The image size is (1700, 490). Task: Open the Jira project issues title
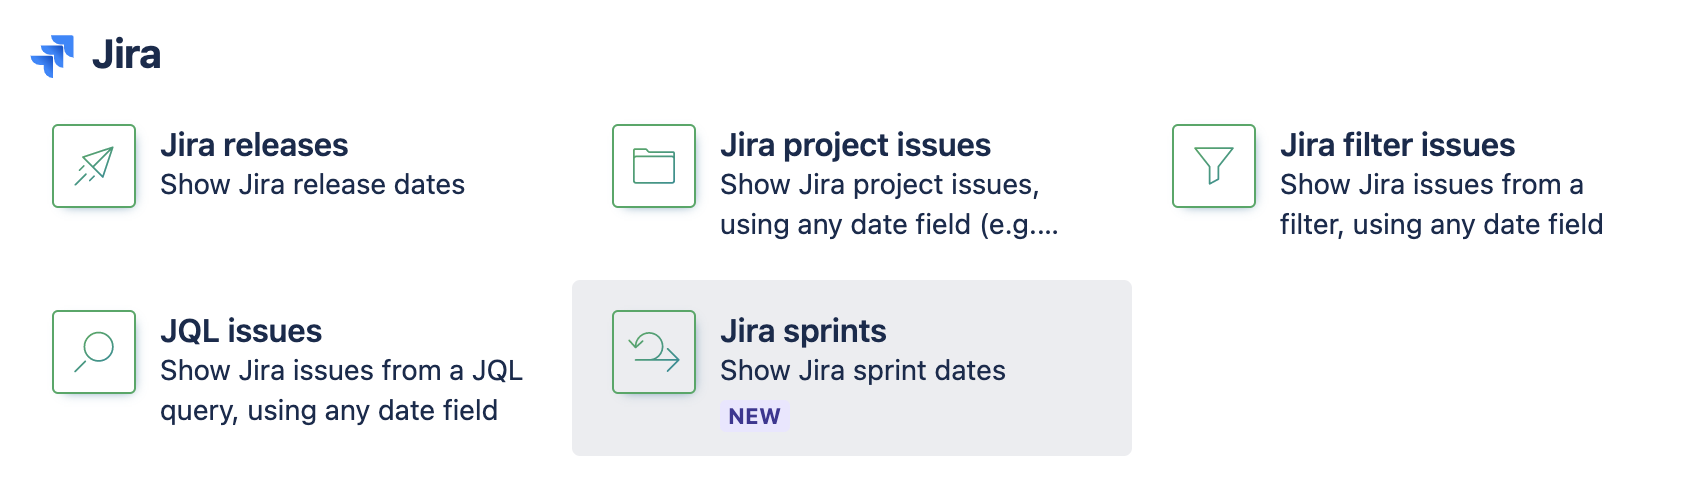(x=855, y=145)
